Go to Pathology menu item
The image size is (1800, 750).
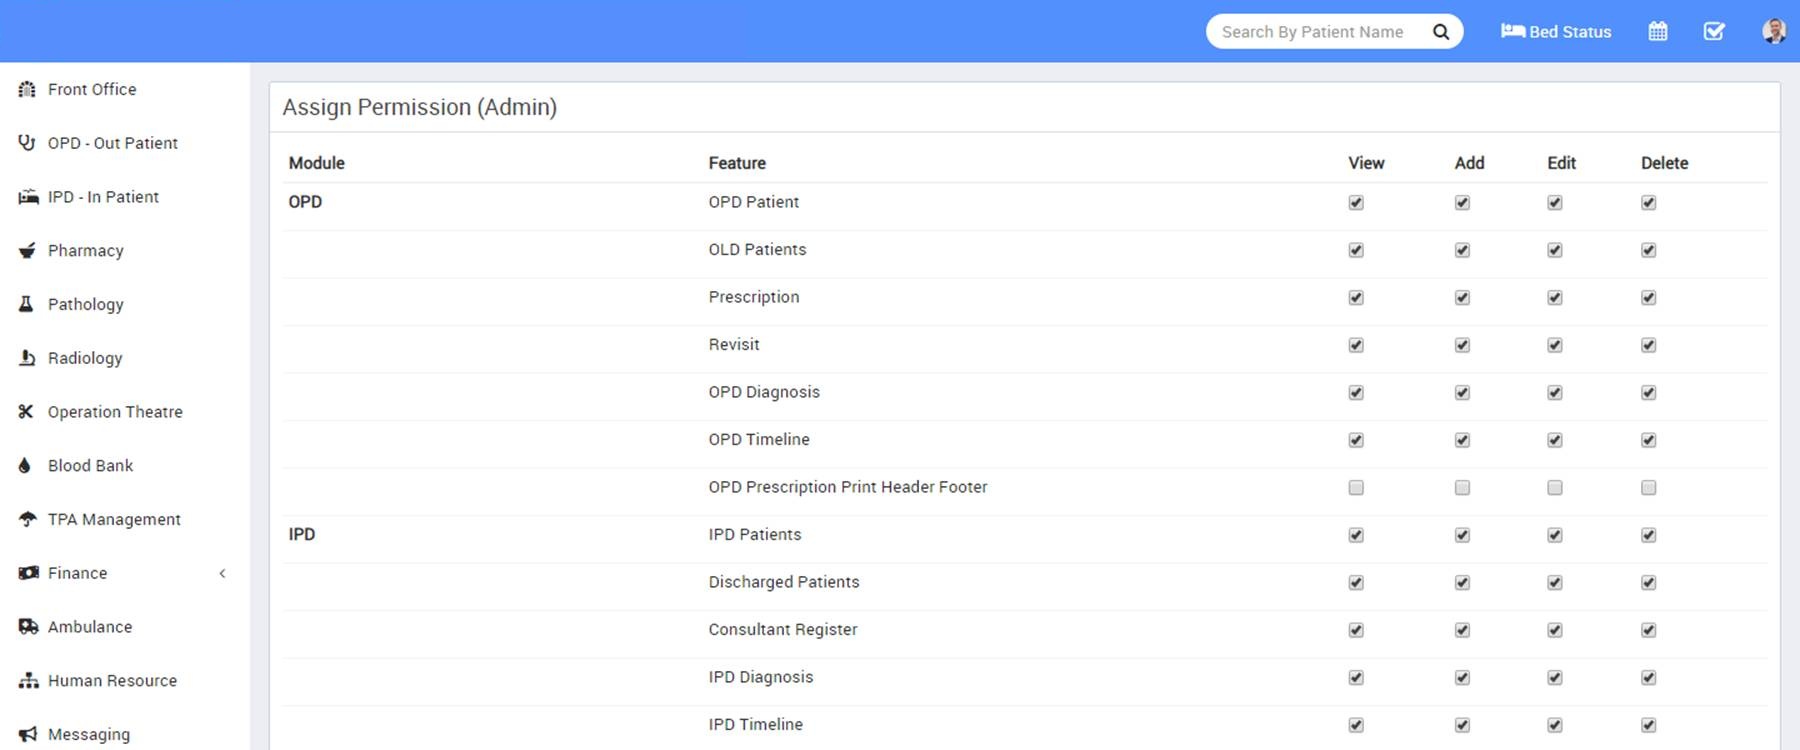click(x=124, y=304)
